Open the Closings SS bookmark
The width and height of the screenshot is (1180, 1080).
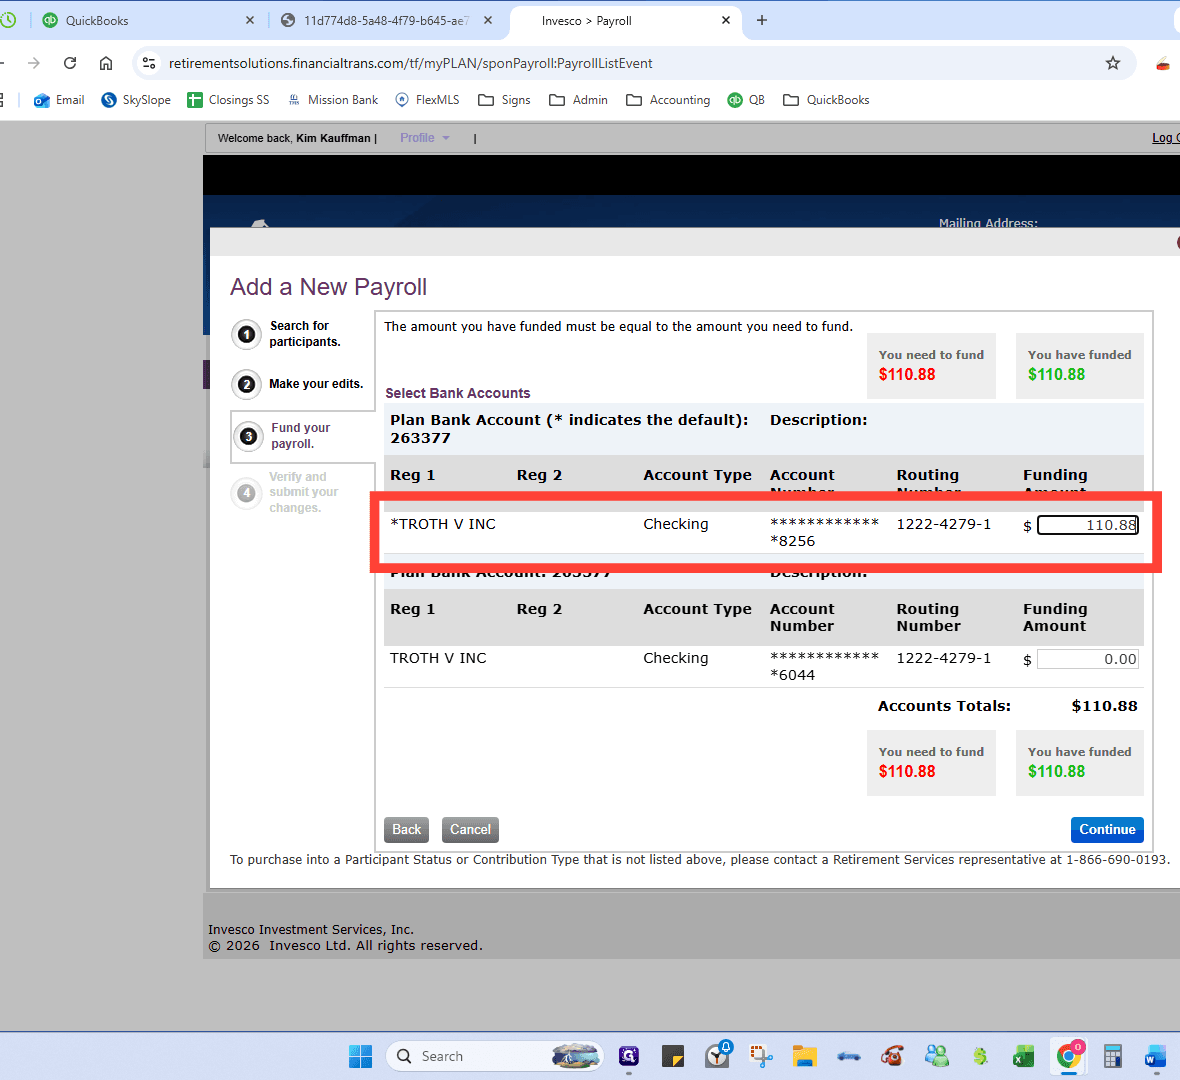[228, 100]
